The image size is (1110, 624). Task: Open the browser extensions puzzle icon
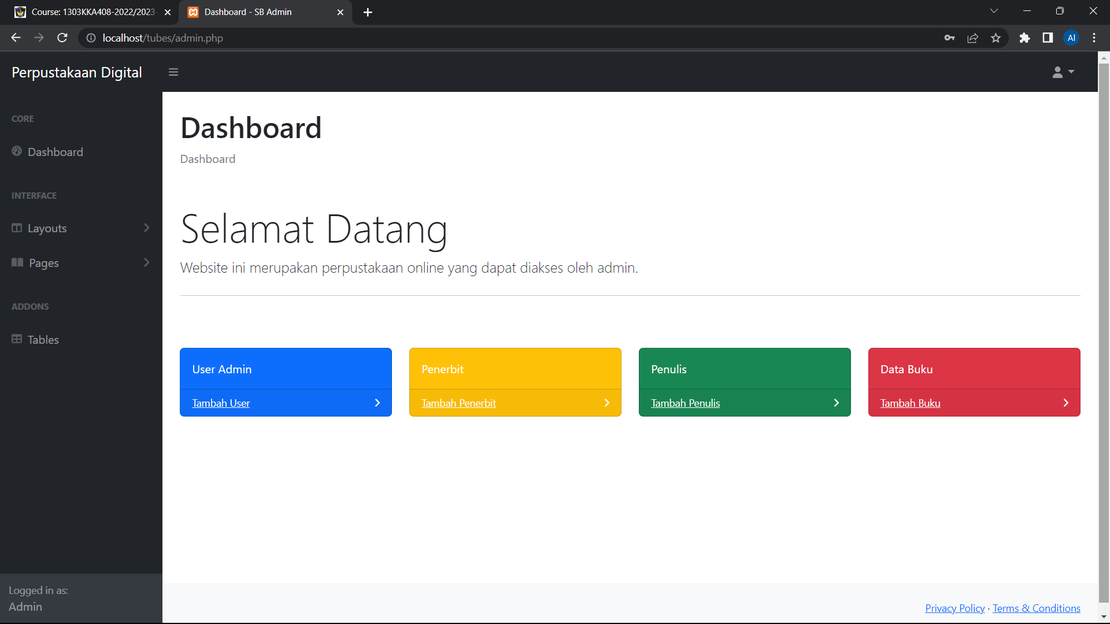point(1024,38)
